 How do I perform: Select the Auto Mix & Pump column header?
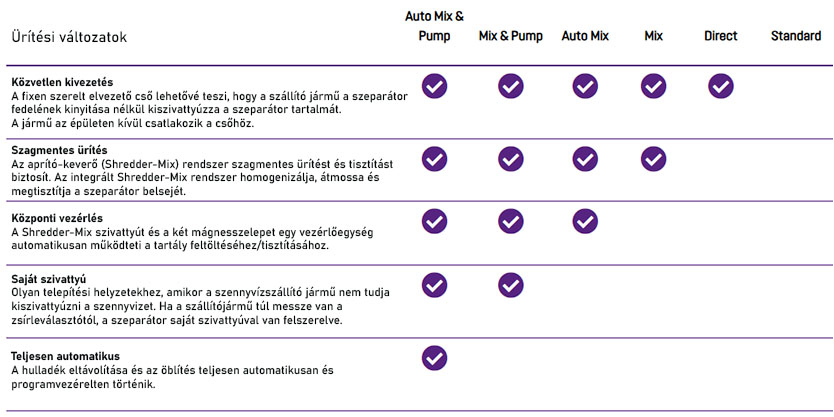(x=434, y=26)
